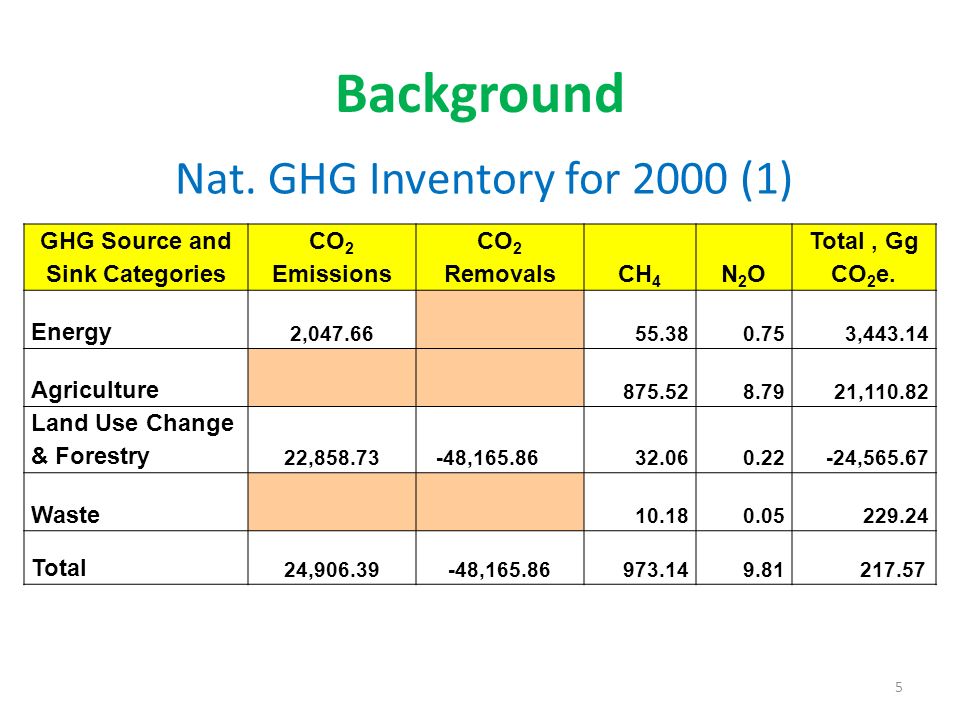Select total CH4 value 973.14

coord(656,570)
